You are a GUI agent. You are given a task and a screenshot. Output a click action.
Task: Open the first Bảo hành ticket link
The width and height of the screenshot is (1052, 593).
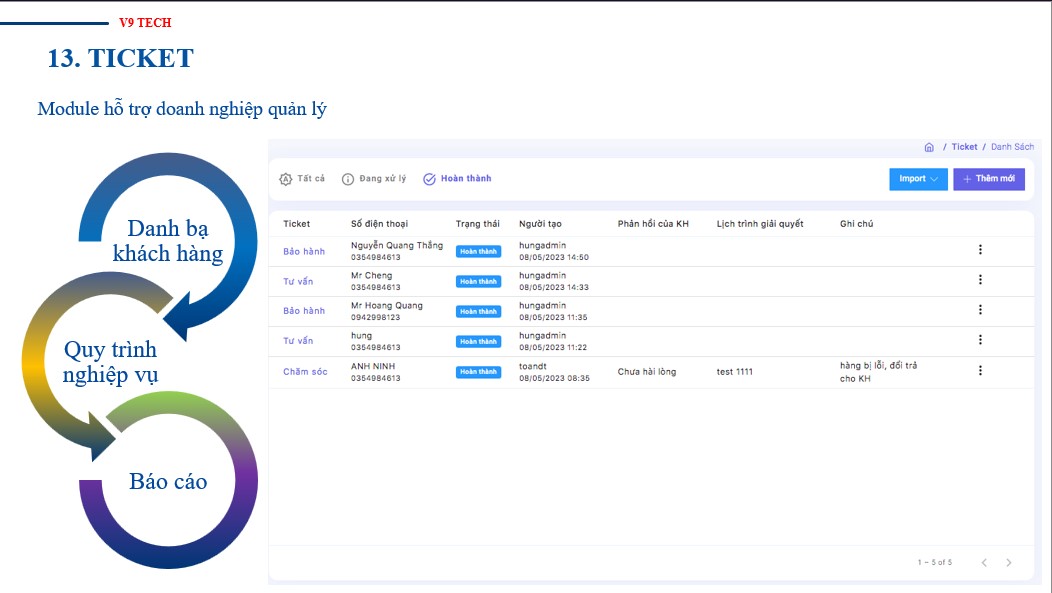click(x=304, y=251)
